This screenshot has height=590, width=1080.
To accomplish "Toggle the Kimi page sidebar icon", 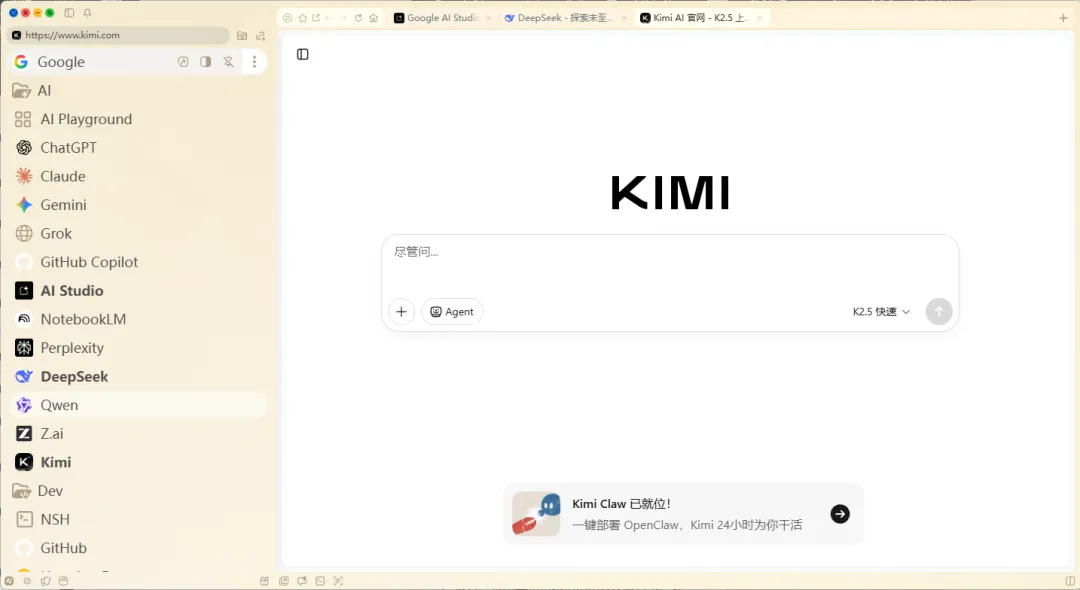I will (302, 54).
